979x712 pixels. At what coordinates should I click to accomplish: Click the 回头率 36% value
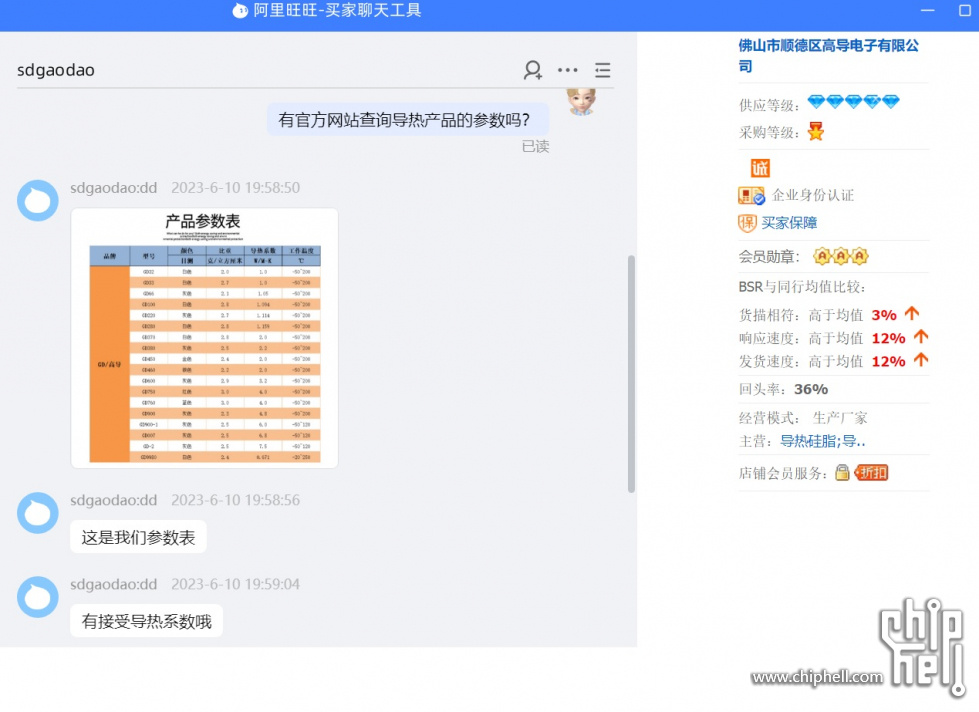tap(811, 389)
